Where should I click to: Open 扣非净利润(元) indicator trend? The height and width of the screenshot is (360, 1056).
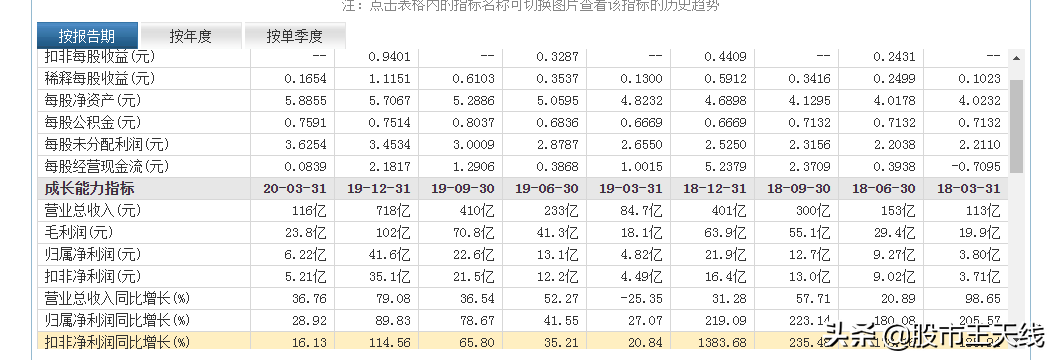pos(92,277)
